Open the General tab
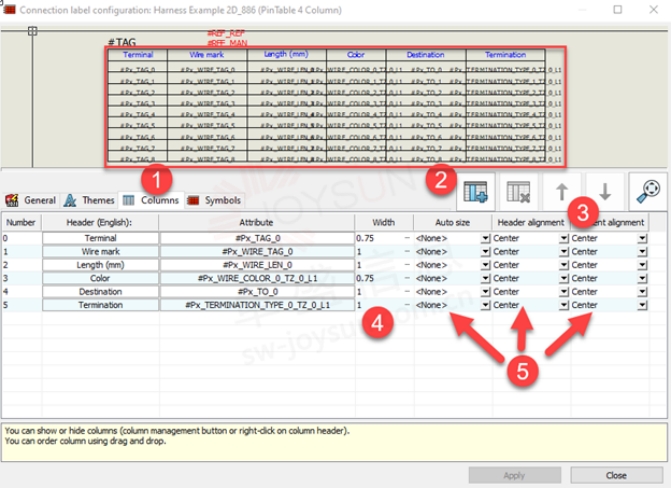Screen dimensions: 672x488 pos(30,200)
